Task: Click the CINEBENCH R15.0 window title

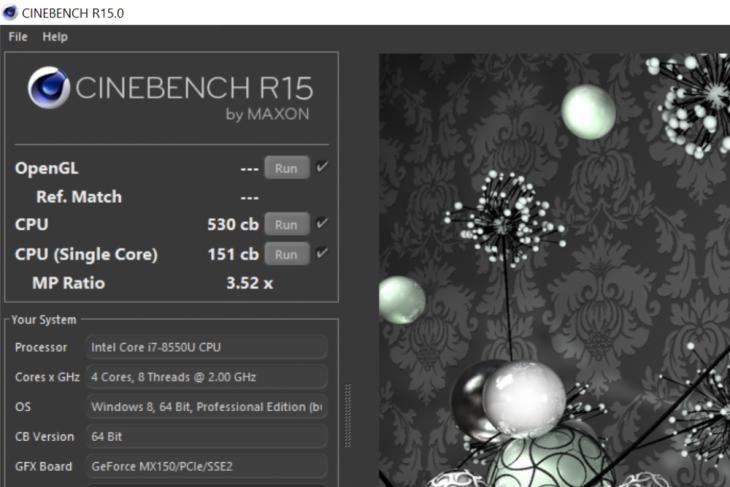Action: (x=73, y=13)
